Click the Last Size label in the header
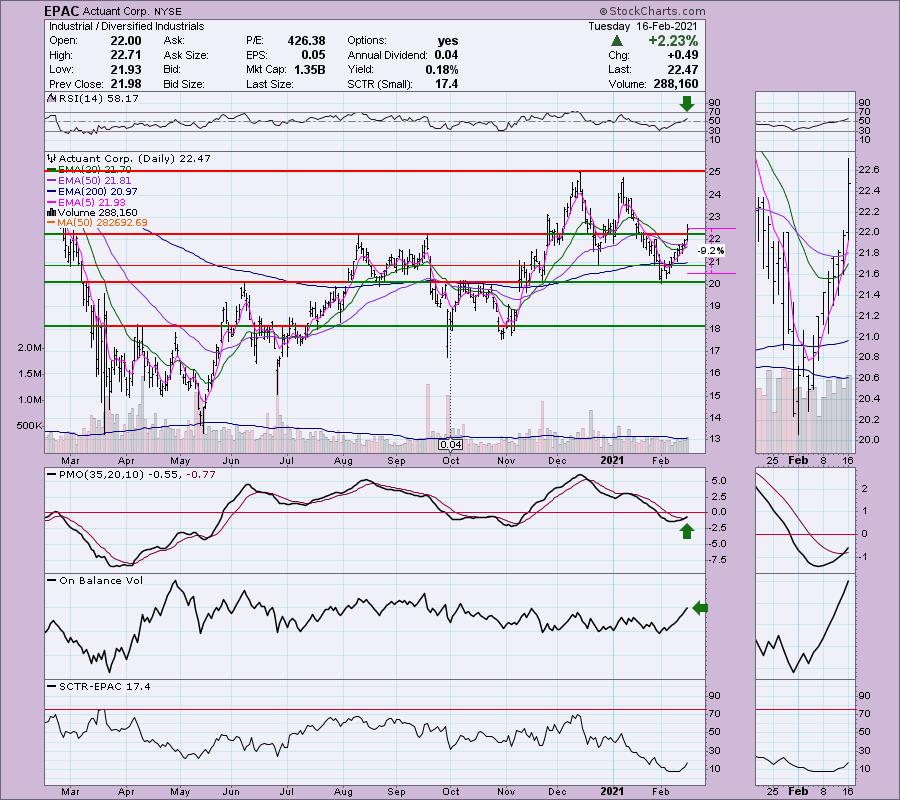The height and width of the screenshot is (800, 900). [x=269, y=84]
